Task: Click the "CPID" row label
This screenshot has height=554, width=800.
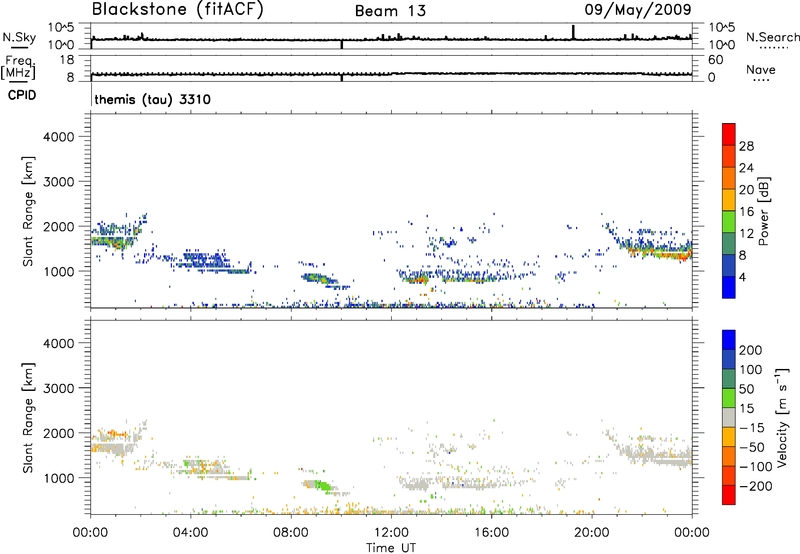Action: (21, 95)
